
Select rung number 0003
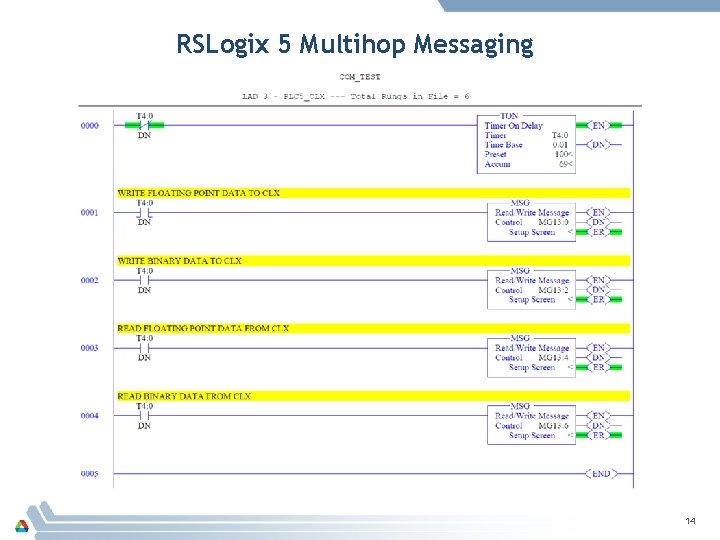pos(90,348)
